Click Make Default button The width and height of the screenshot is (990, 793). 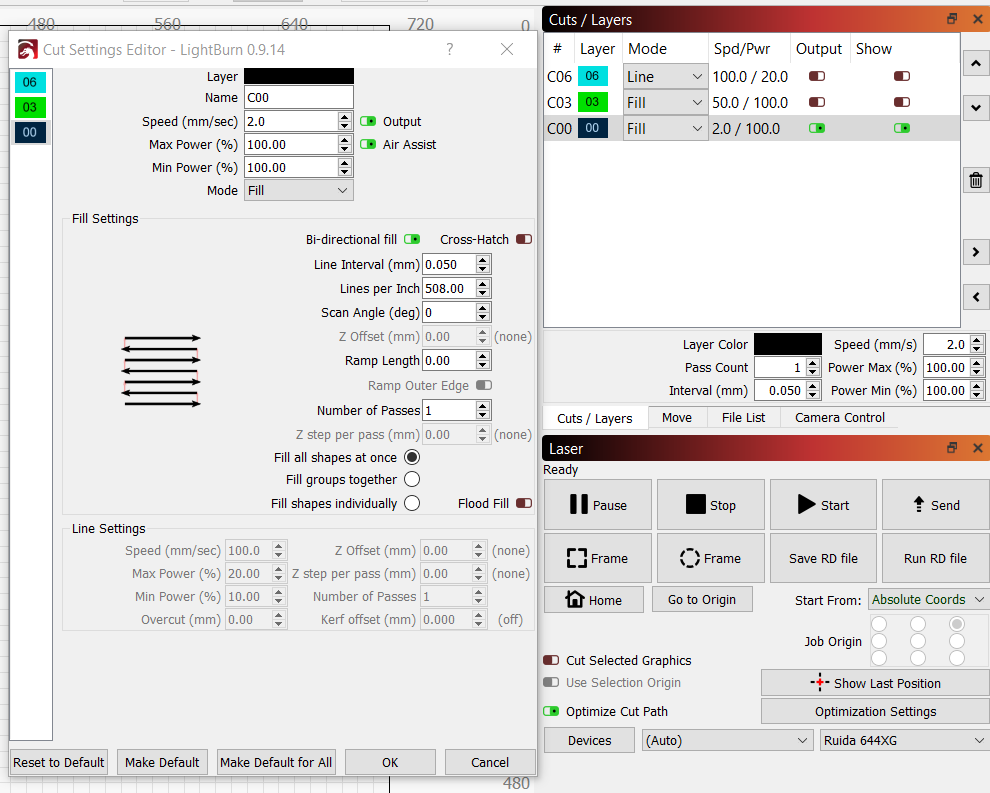click(x=162, y=762)
